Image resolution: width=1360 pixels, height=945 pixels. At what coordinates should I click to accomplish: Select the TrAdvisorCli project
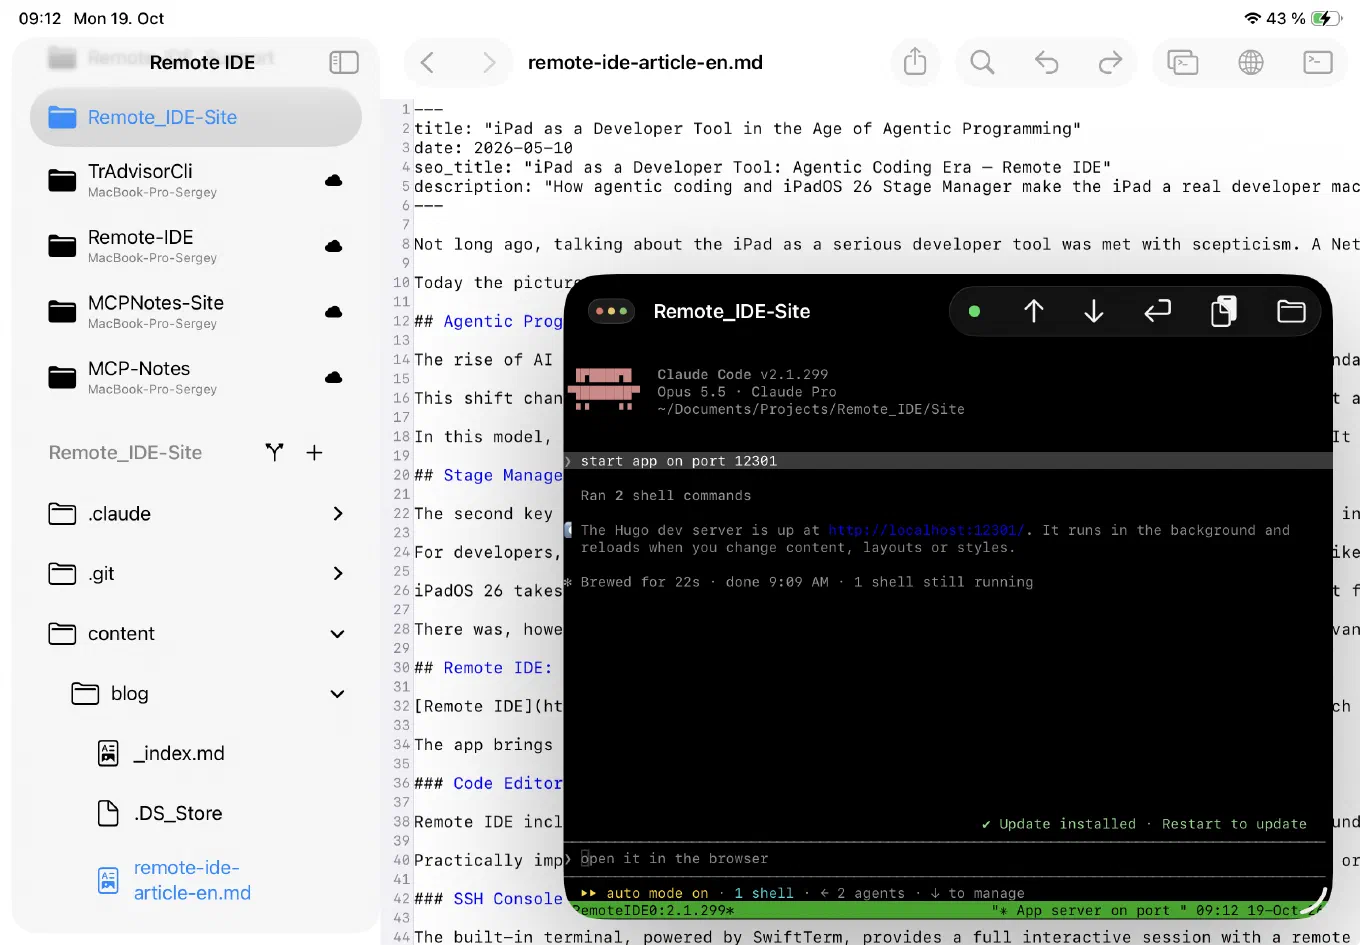[196, 181]
